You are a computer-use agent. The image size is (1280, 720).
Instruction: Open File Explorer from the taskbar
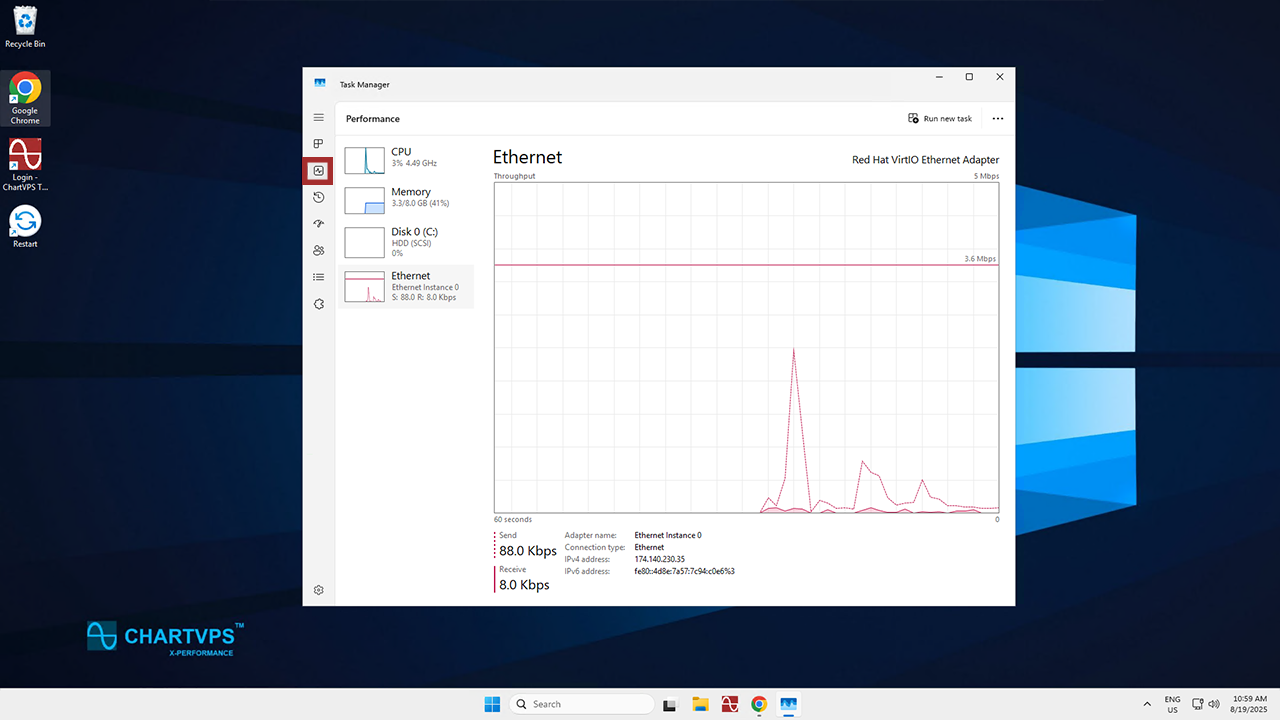[701, 704]
